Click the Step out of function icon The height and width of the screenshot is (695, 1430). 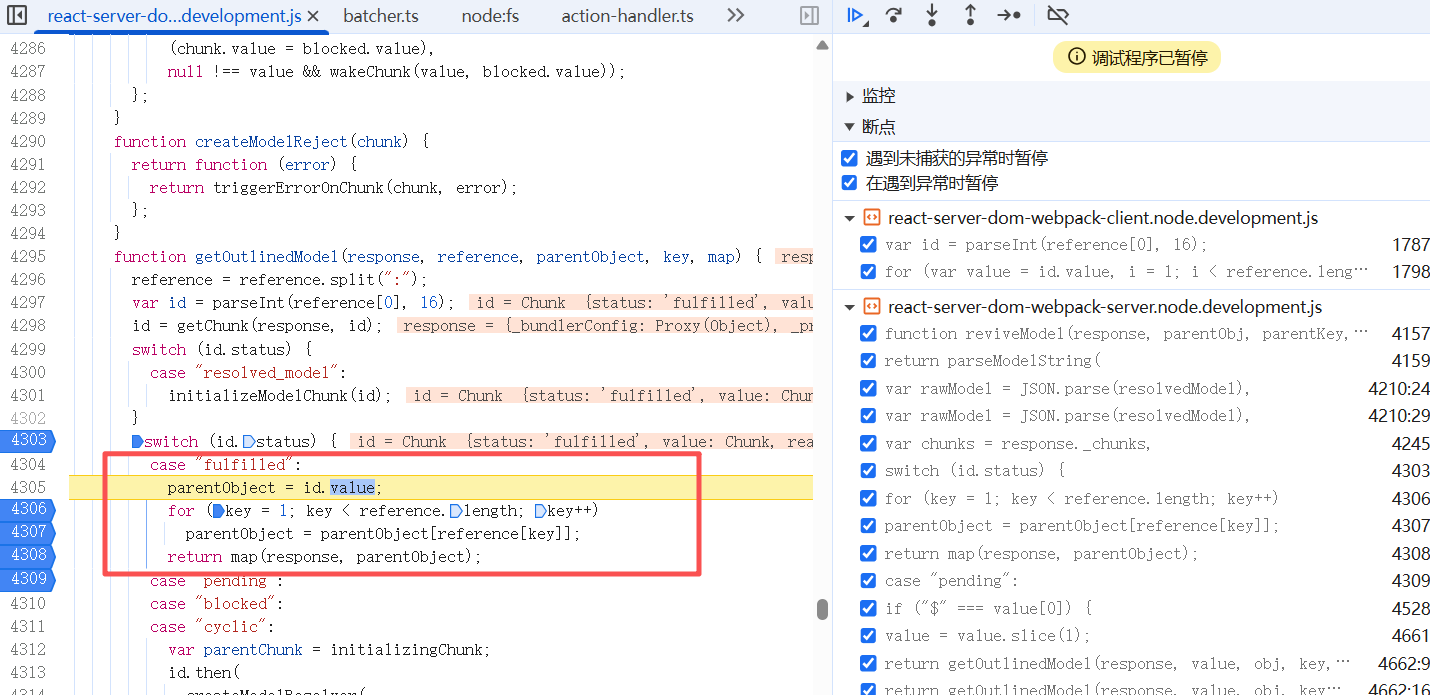coord(970,15)
